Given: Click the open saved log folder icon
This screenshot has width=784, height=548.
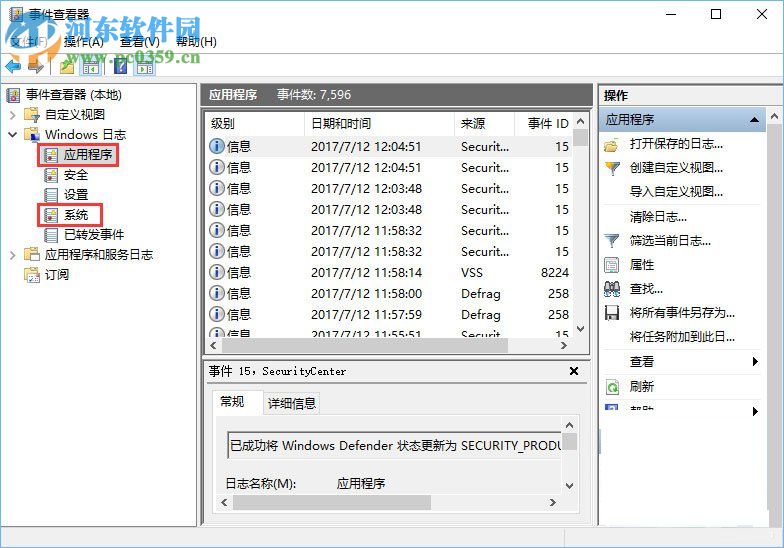Looking at the screenshot, I should click(612, 145).
